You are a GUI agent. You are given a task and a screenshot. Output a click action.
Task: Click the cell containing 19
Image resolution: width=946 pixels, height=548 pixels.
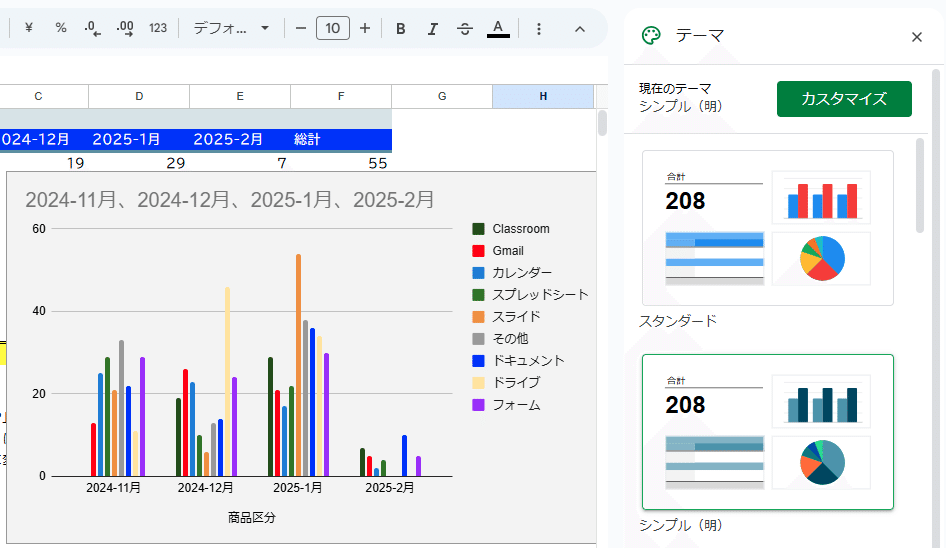pyautogui.click(x=43, y=163)
